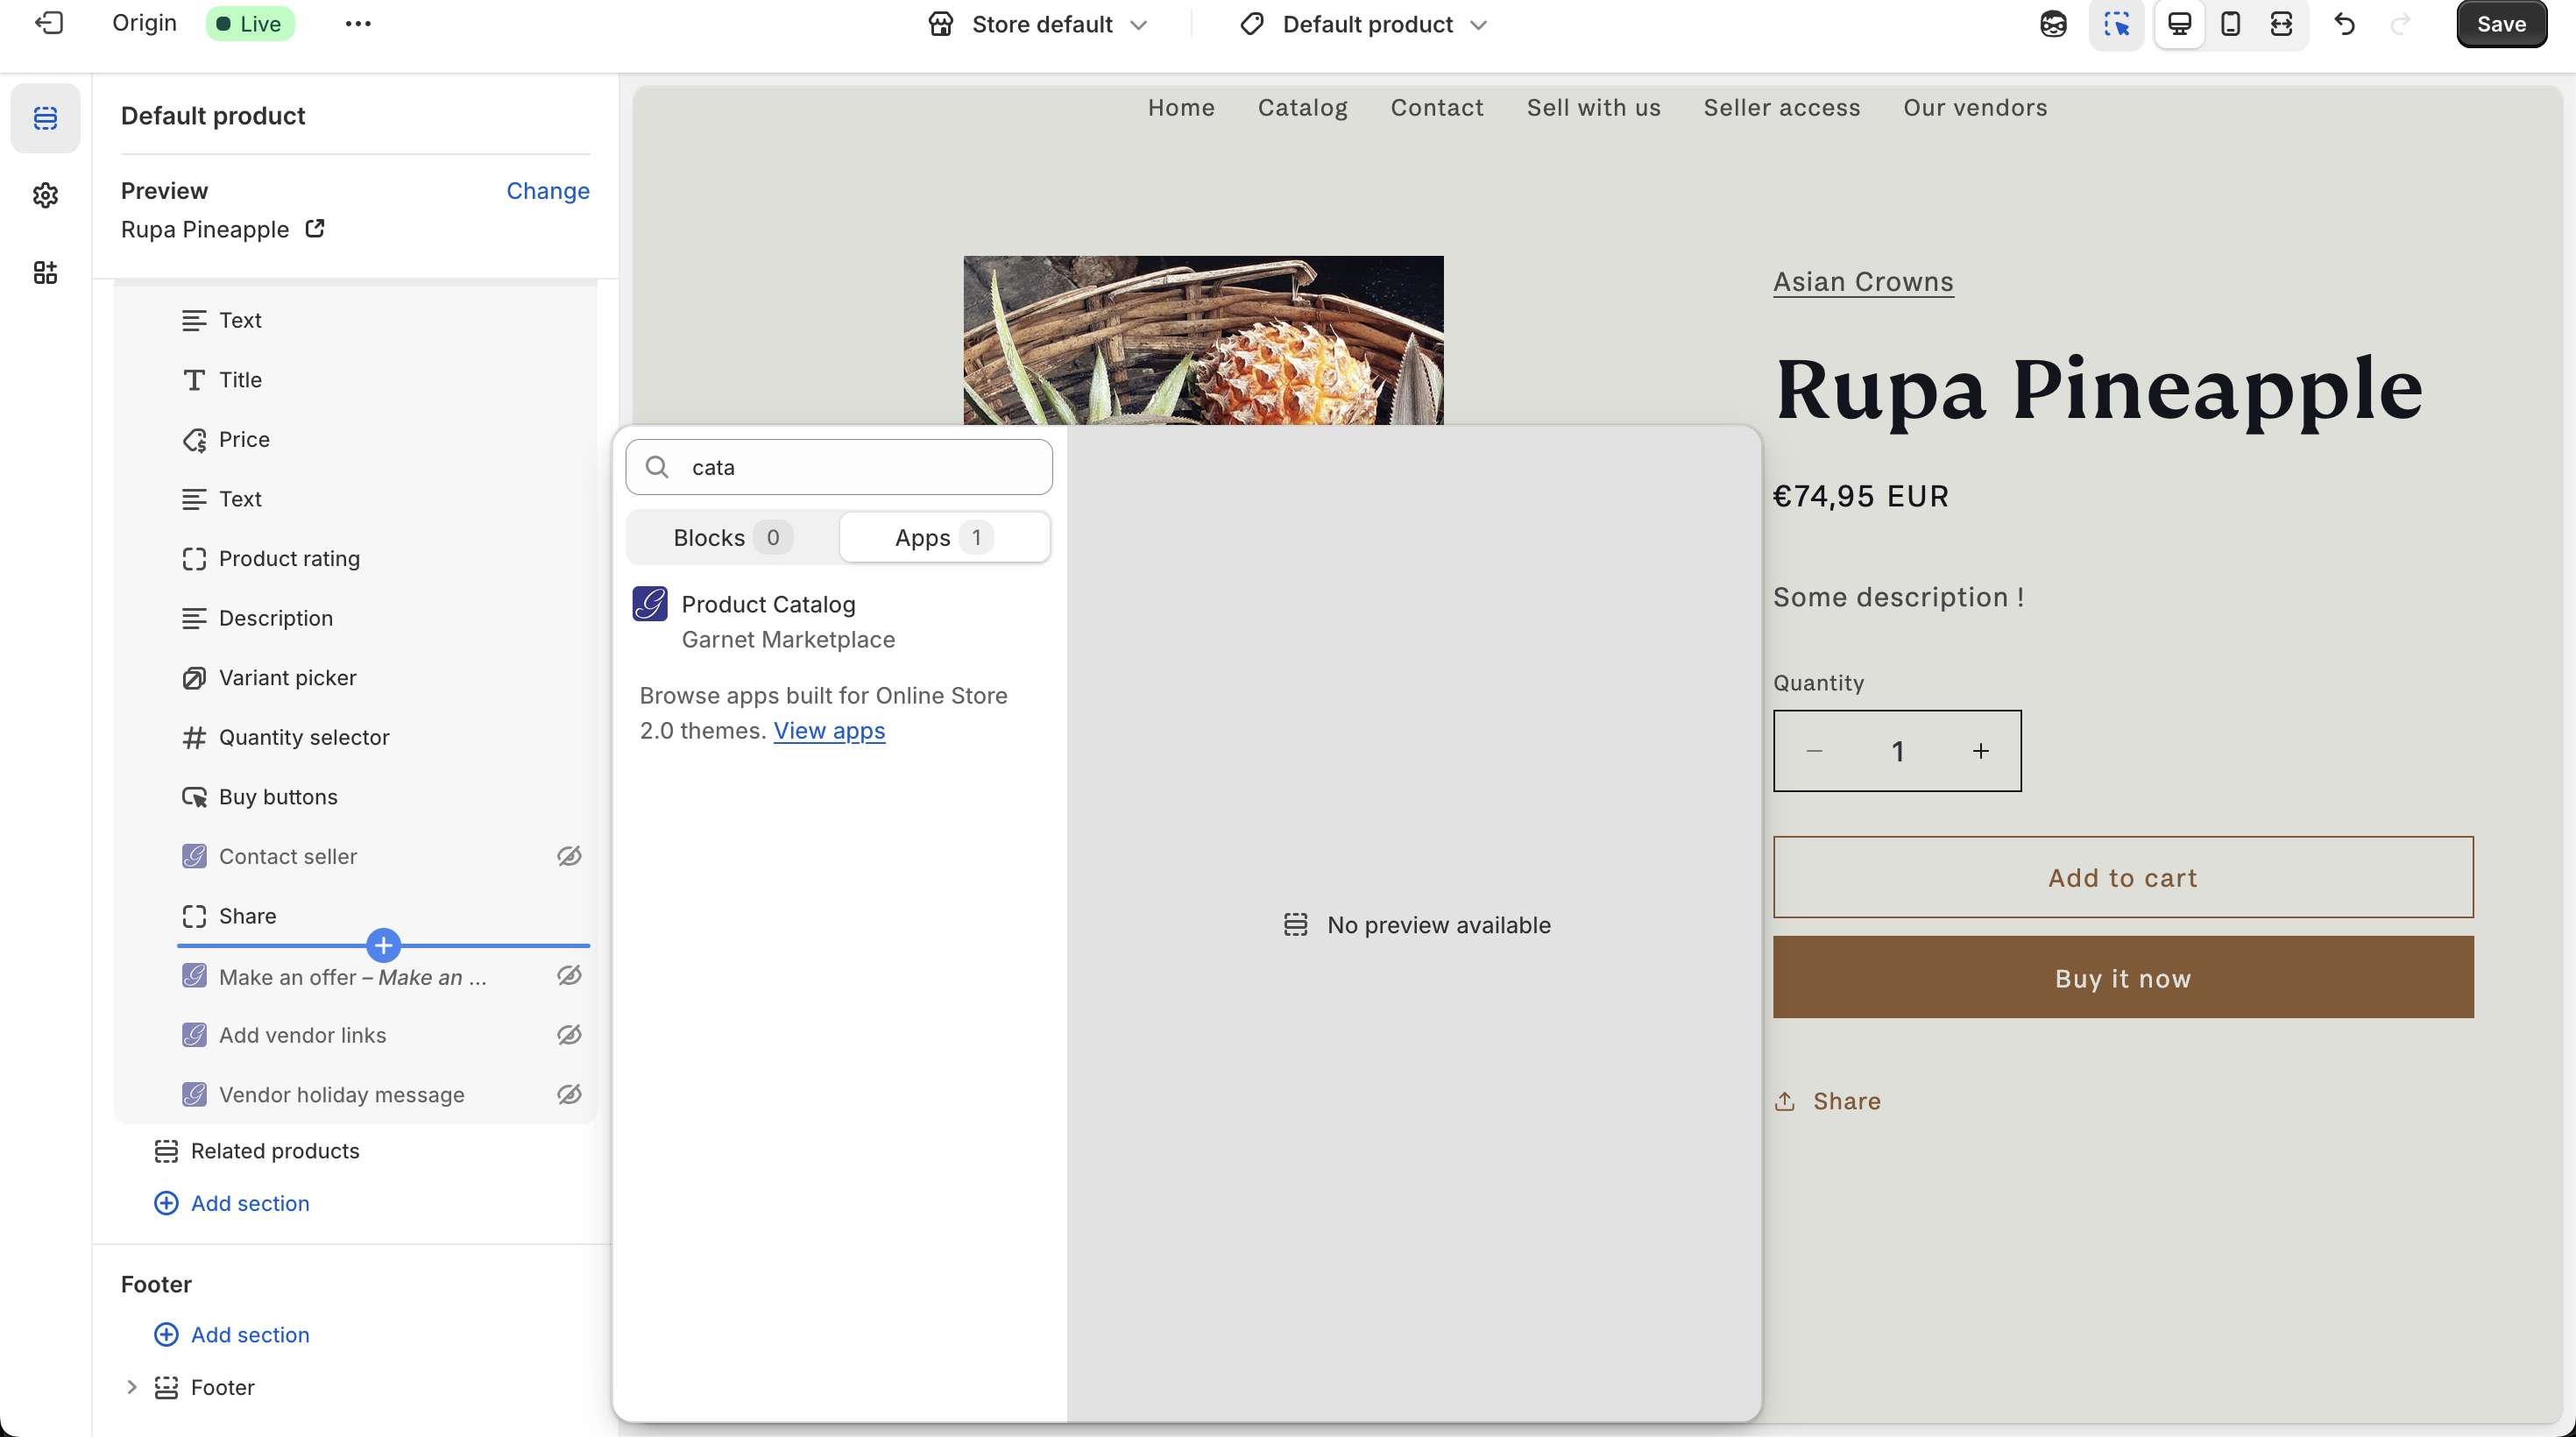Switch to desktop preview

click(2179, 24)
